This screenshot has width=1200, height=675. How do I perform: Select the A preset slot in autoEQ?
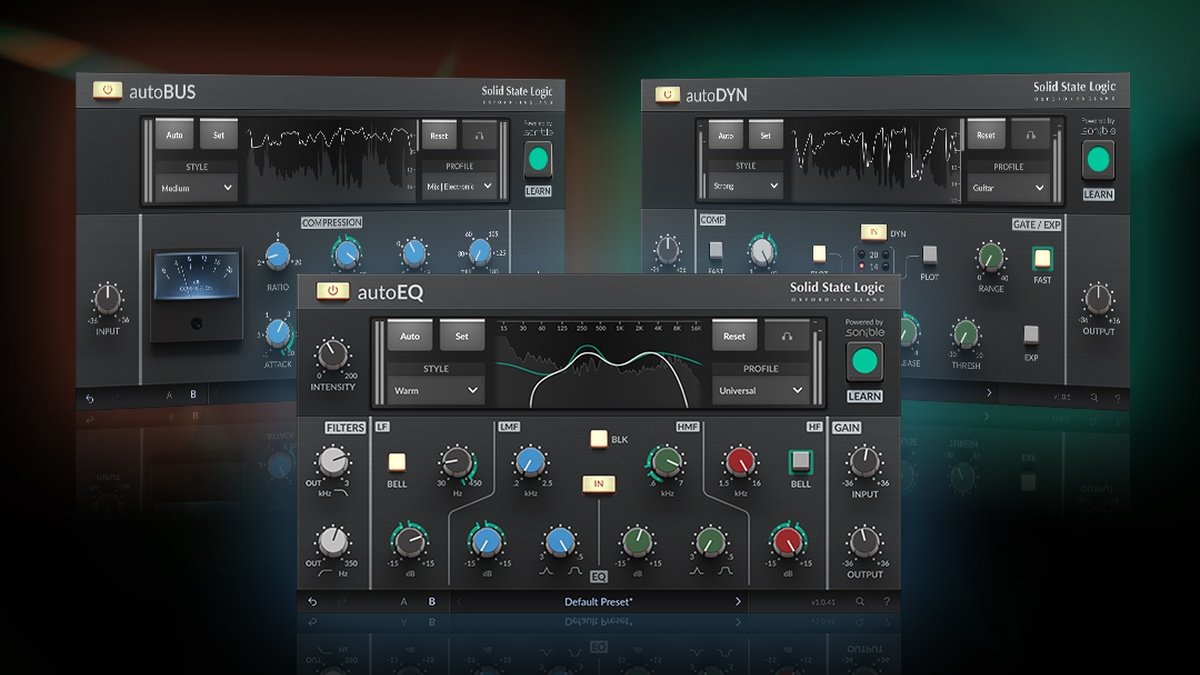coord(404,602)
